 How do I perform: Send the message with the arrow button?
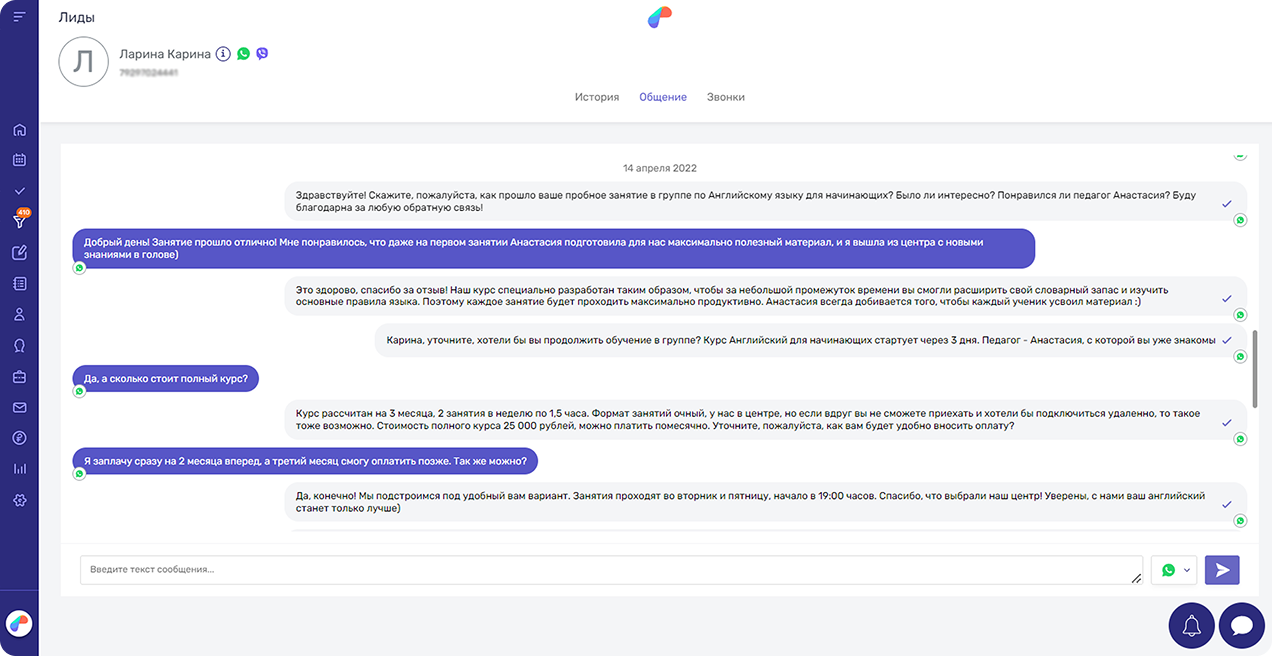point(1222,570)
